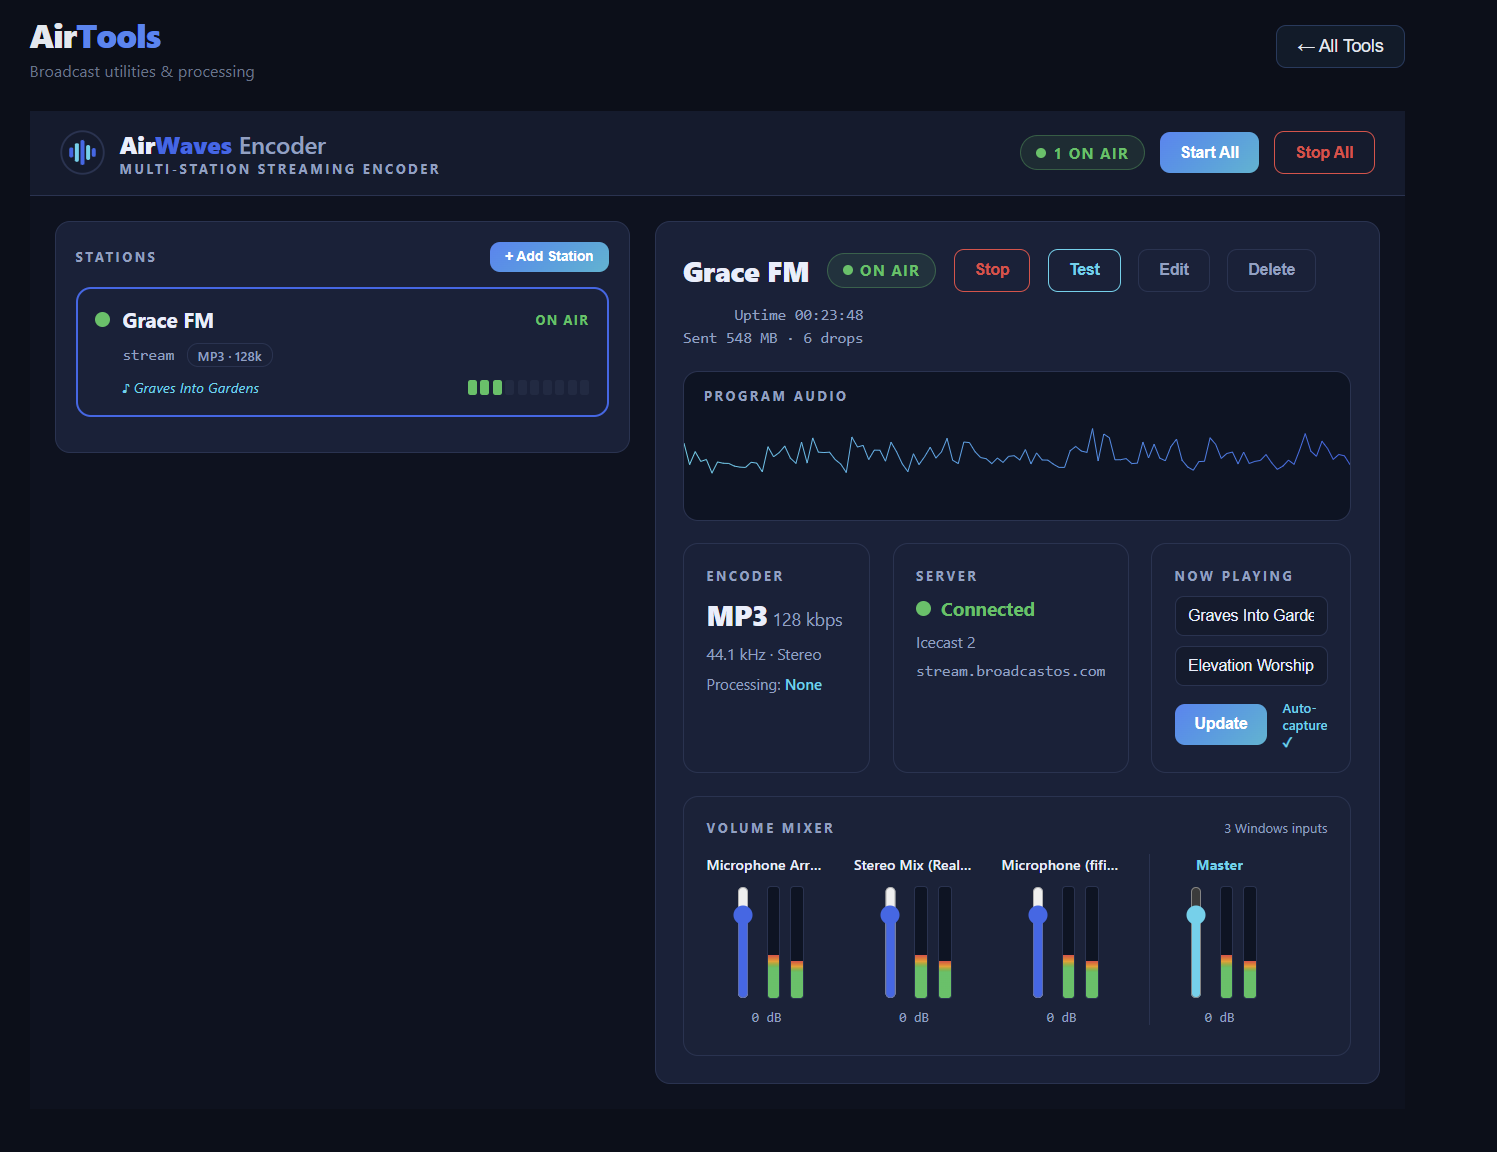Click the Icecast 2 server type text

pos(946,643)
